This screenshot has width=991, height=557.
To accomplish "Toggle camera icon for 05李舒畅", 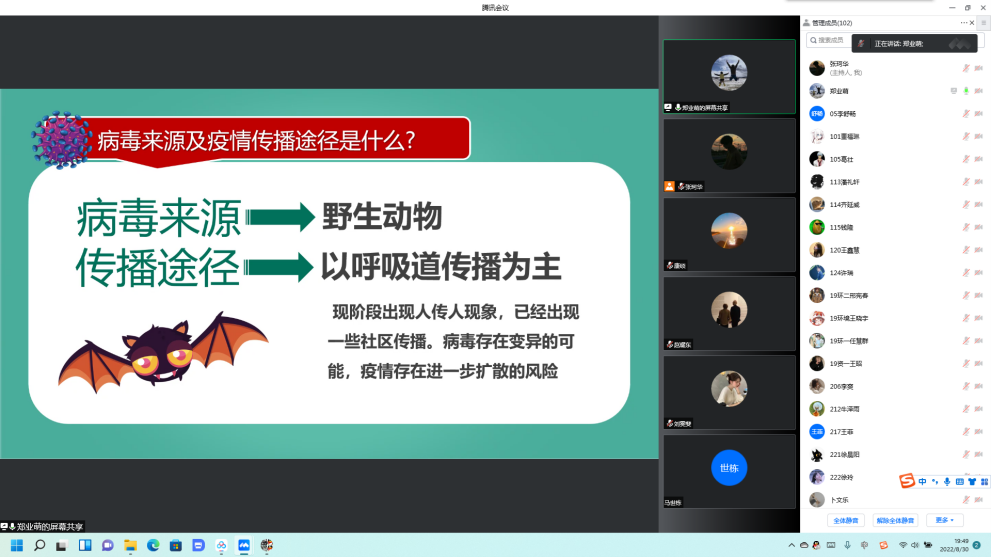I will [978, 114].
